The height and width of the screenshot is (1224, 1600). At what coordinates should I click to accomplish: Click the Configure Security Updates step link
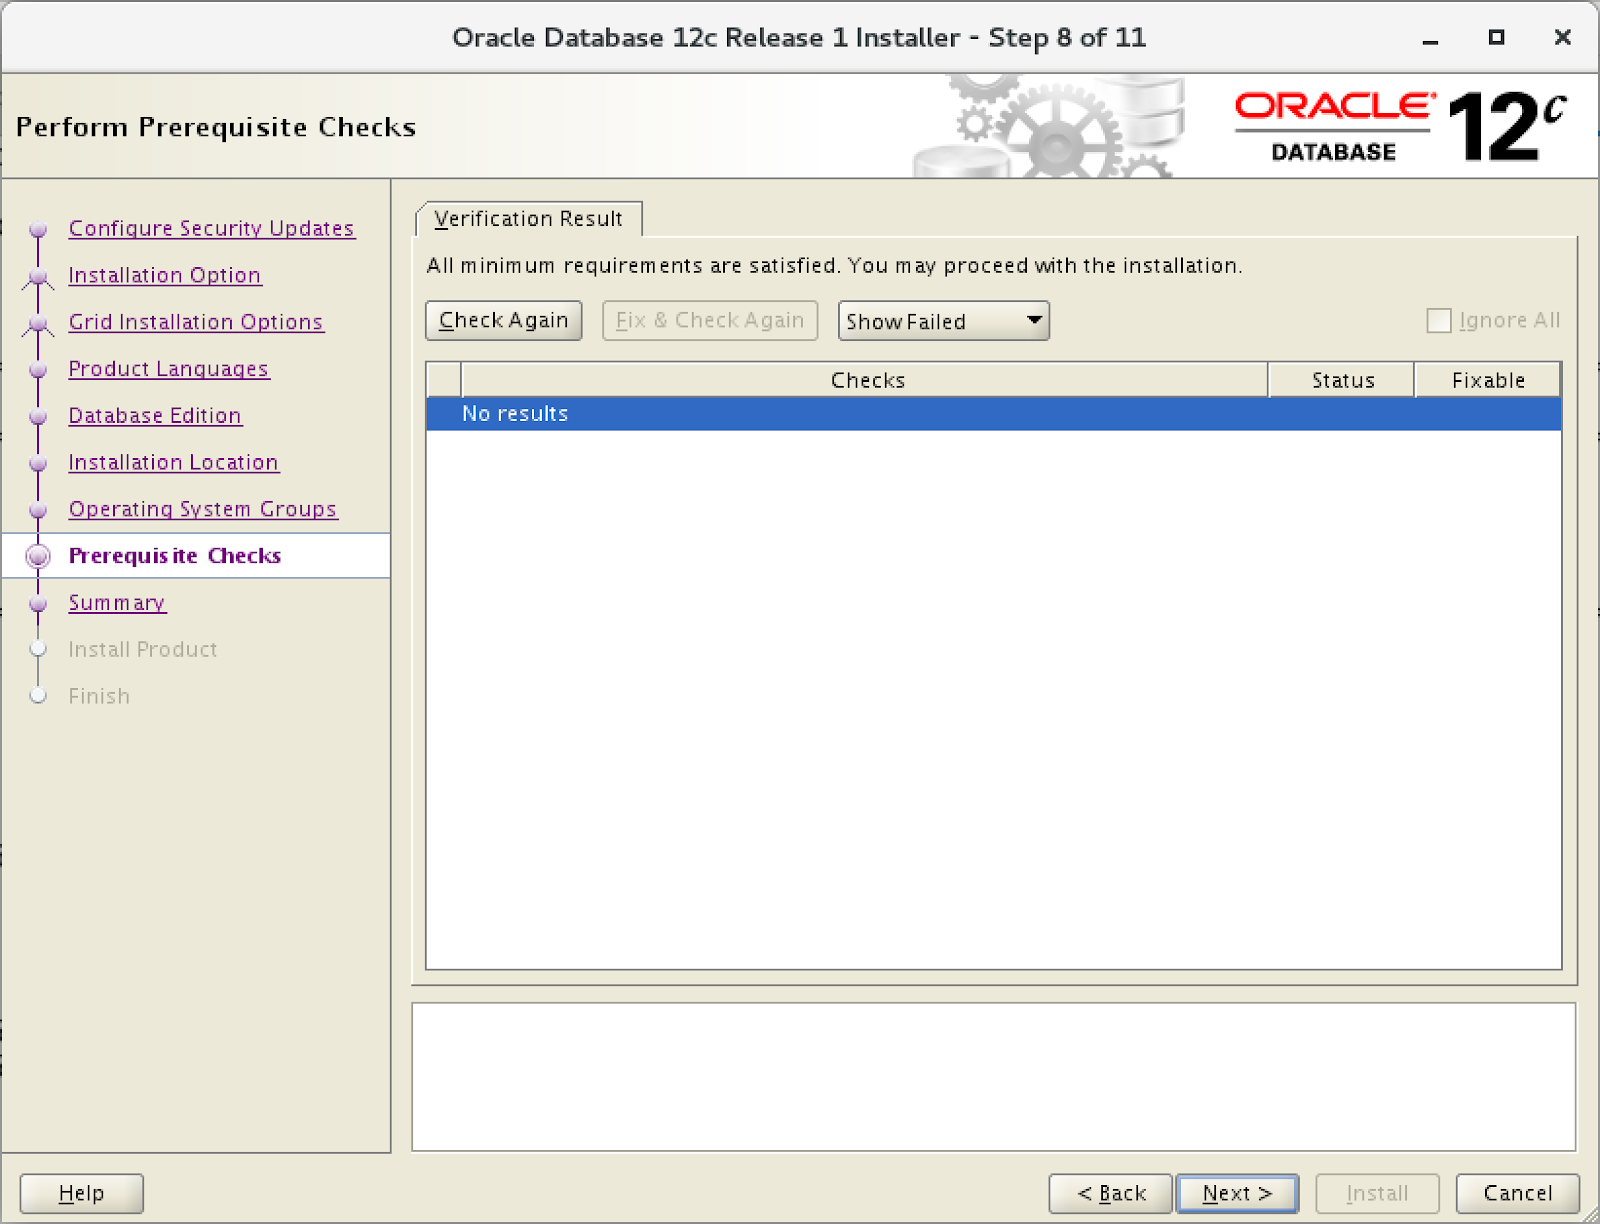click(211, 228)
